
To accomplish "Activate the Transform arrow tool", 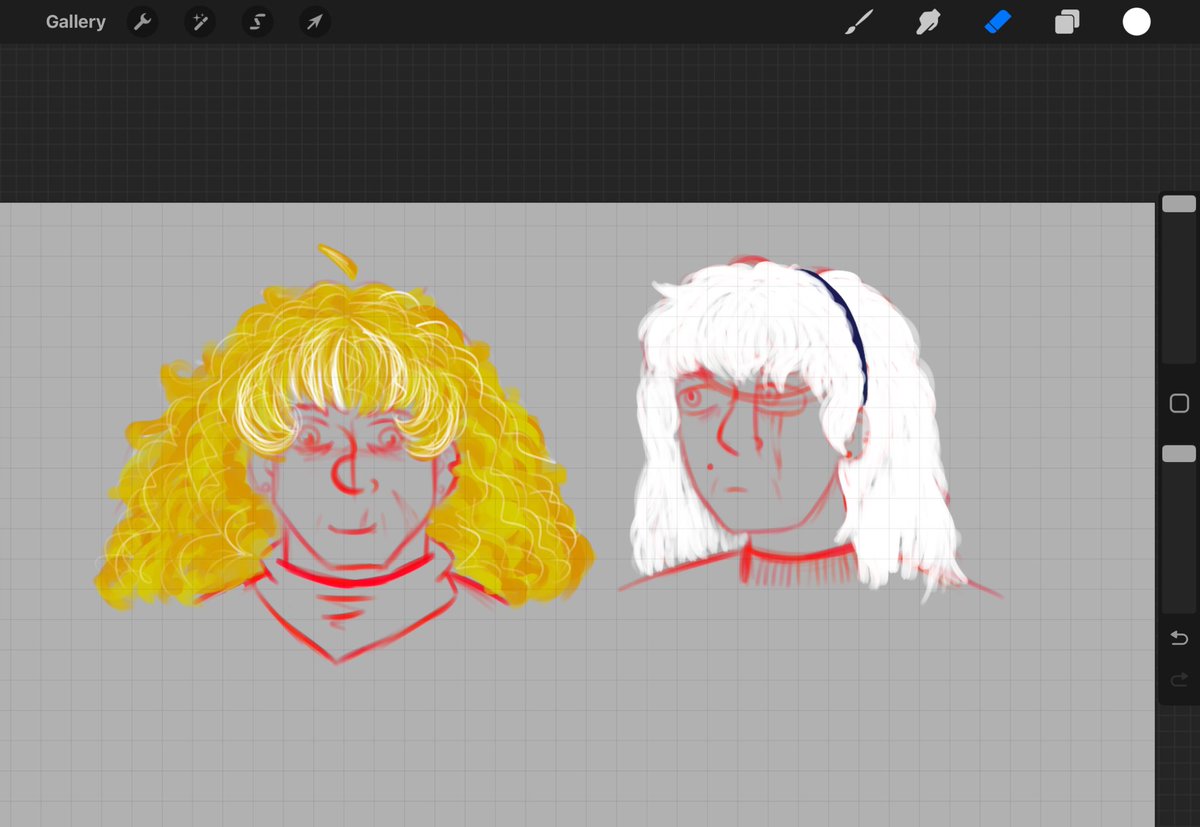I will coord(315,22).
